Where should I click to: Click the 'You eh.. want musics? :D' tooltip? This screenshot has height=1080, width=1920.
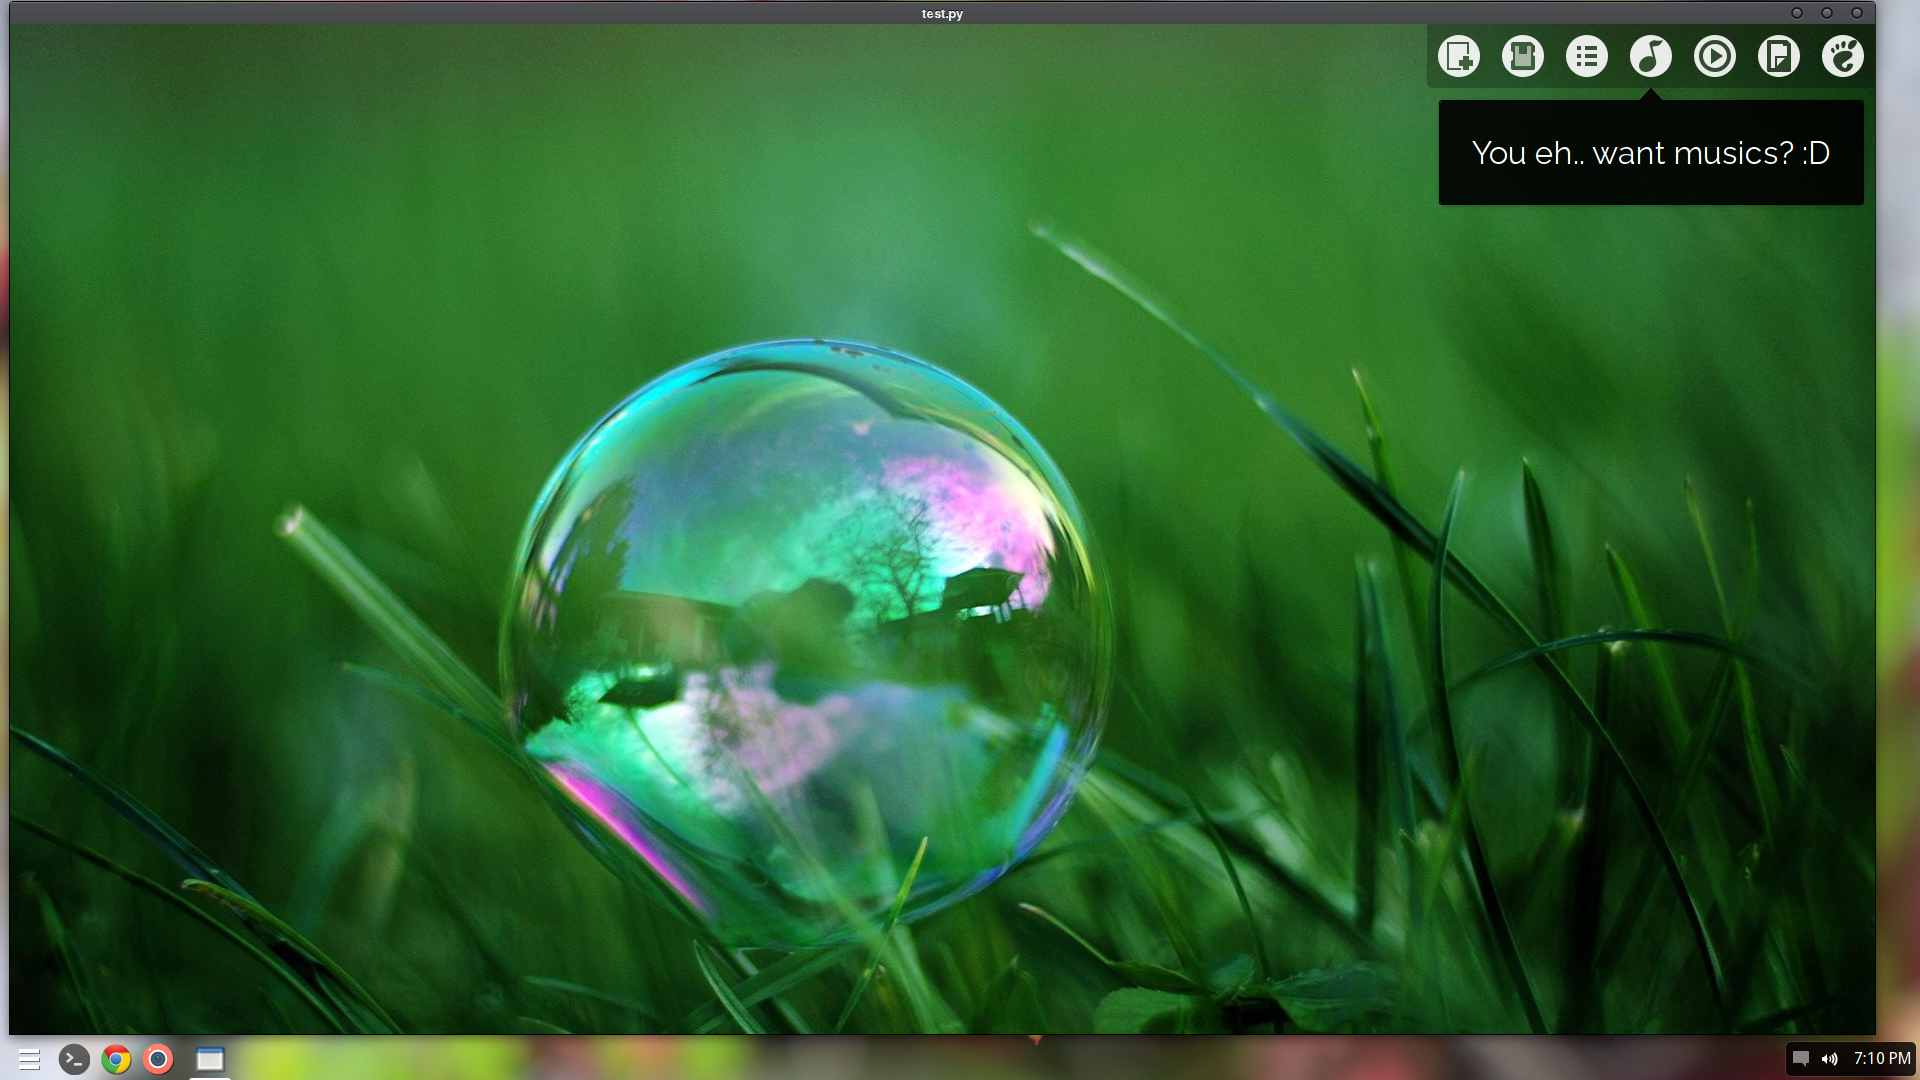click(x=1651, y=153)
